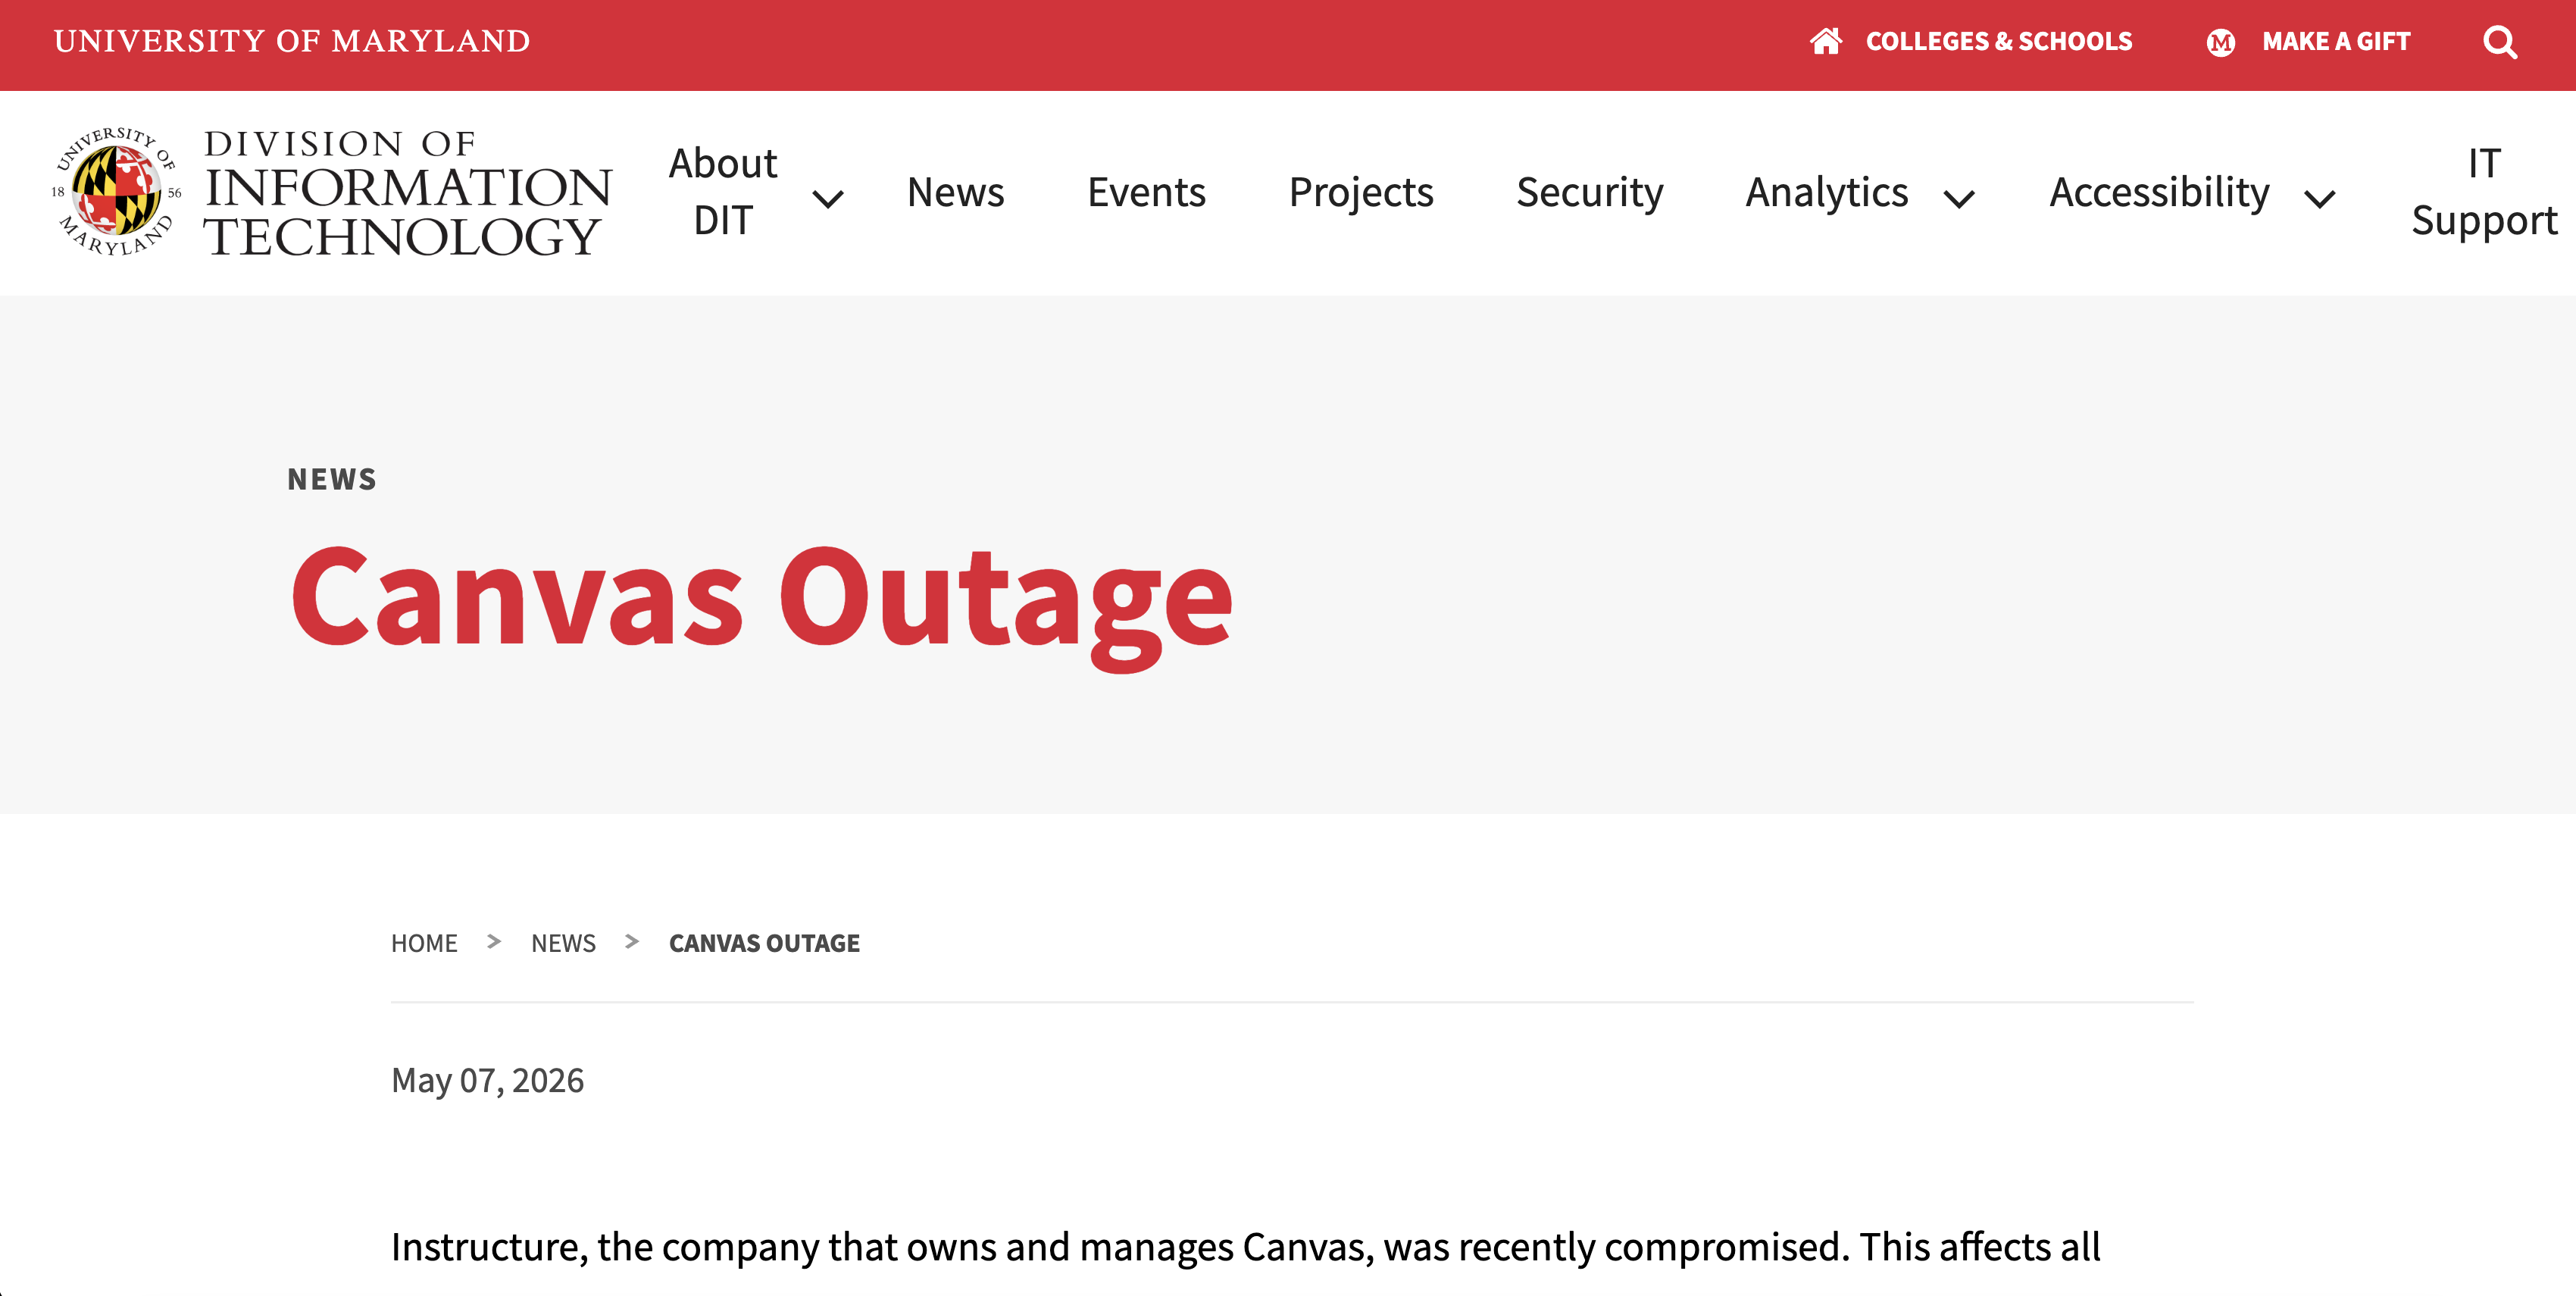Image resolution: width=2576 pixels, height=1296 pixels.
Task: Go to News in the breadcrumb
Action: (x=563, y=943)
